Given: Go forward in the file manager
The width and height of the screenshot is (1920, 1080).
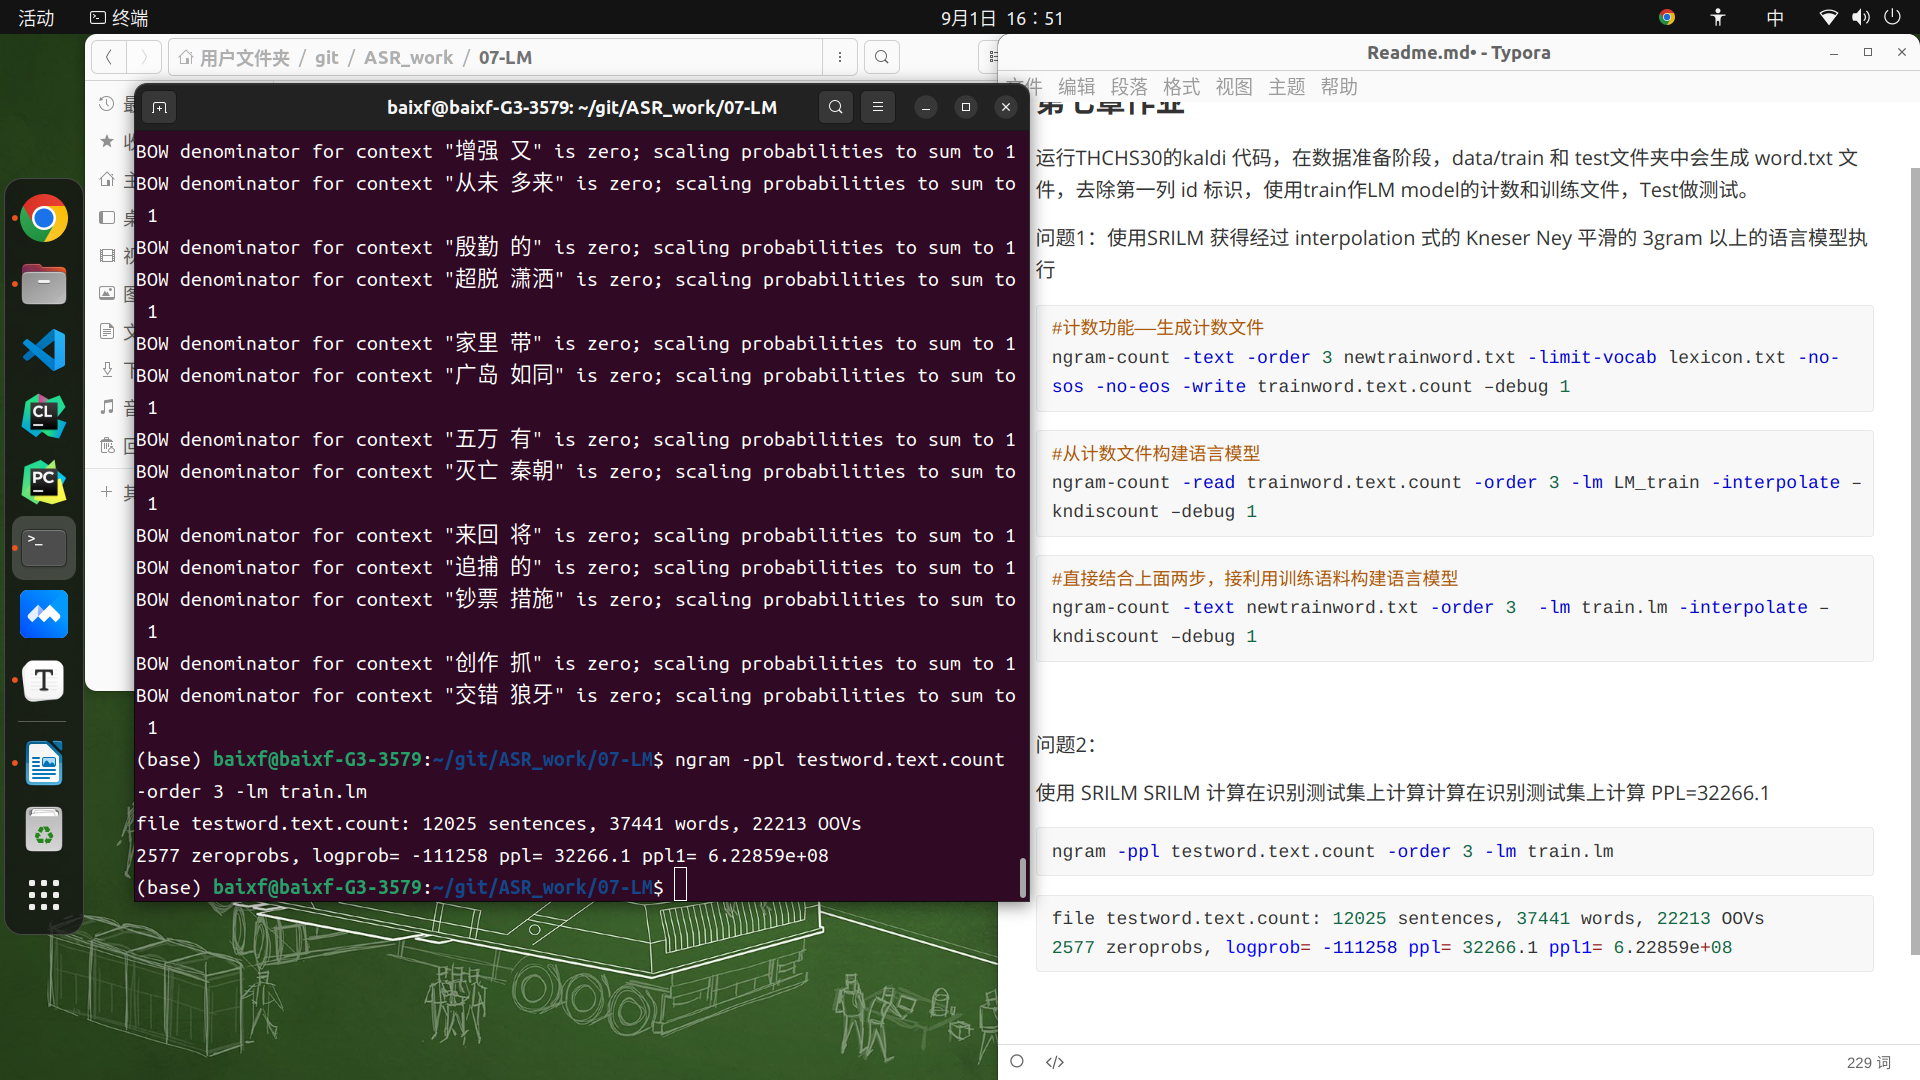Looking at the screenshot, I should point(143,57).
